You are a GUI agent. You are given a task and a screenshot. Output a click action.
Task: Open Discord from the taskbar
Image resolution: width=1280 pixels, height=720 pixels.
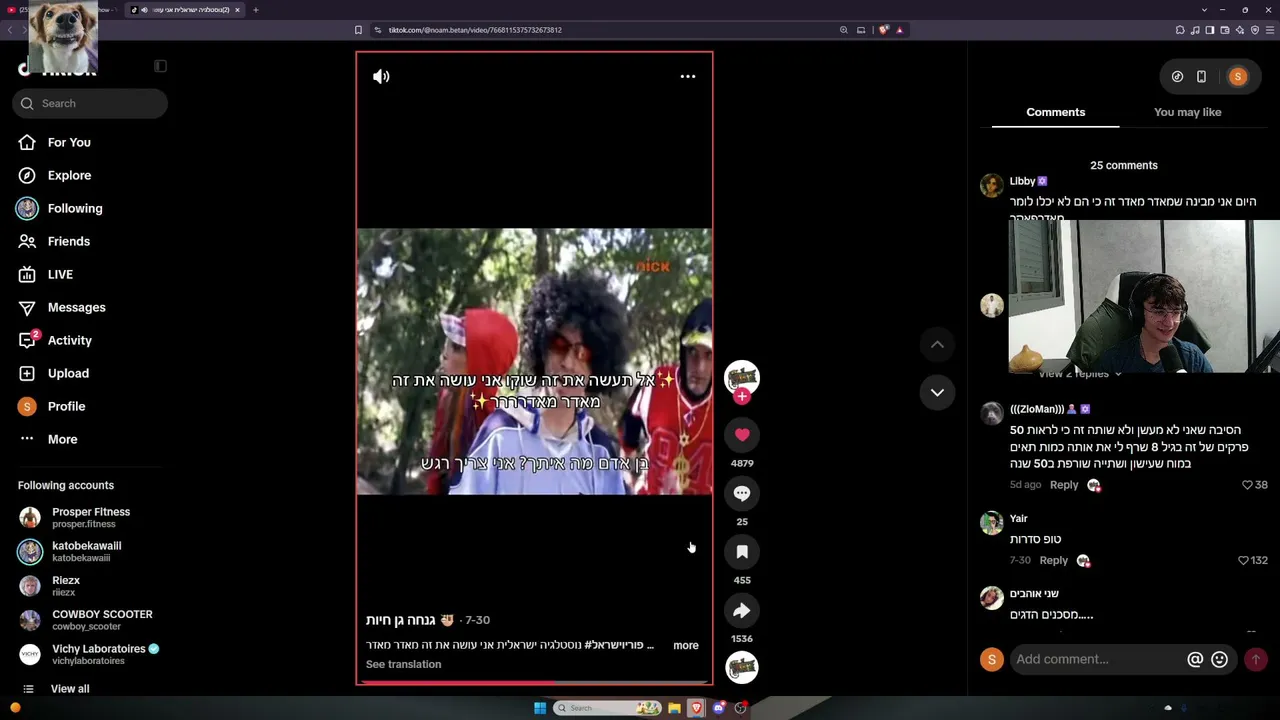click(x=718, y=708)
